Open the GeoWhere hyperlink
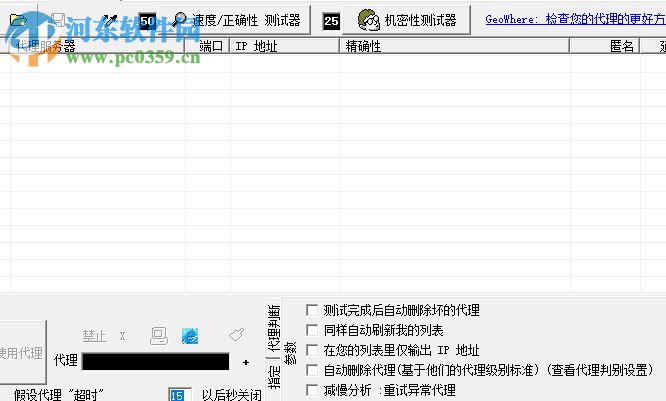The width and height of the screenshot is (666, 401). pos(576,19)
